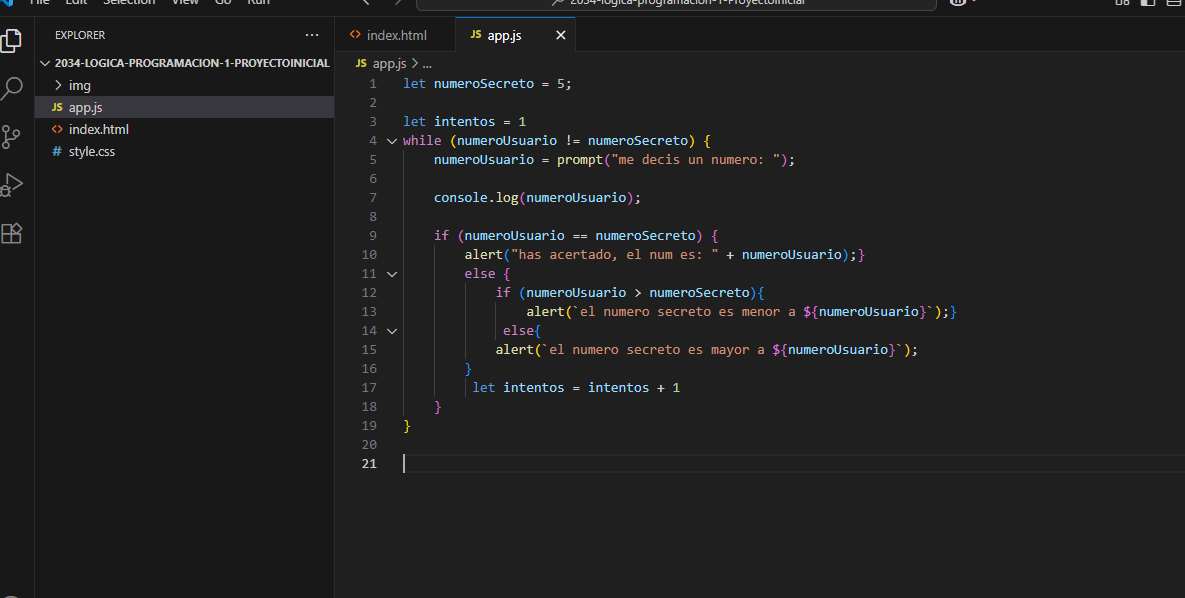Viewport: 1185px width, 598px height.
Task: Click the EXPLORER panel title
Action: 80,35
